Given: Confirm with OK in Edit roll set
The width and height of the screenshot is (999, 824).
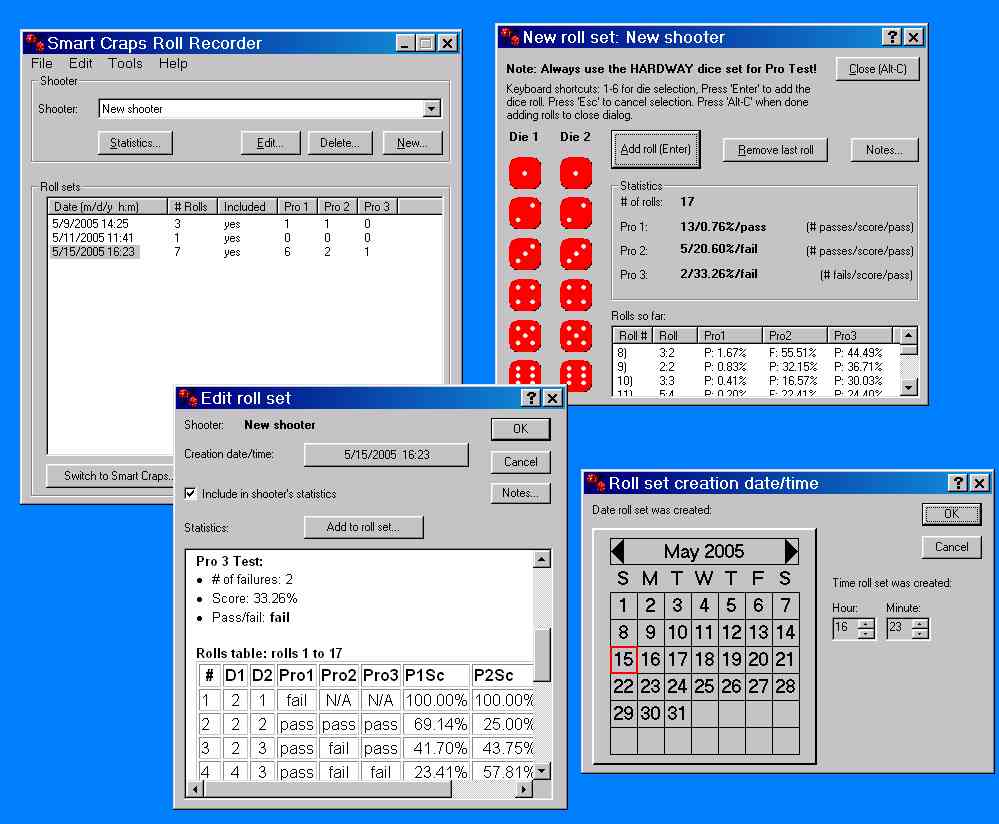Looking at the screenshot, I should pyautogui.click(x=521, y=429).
